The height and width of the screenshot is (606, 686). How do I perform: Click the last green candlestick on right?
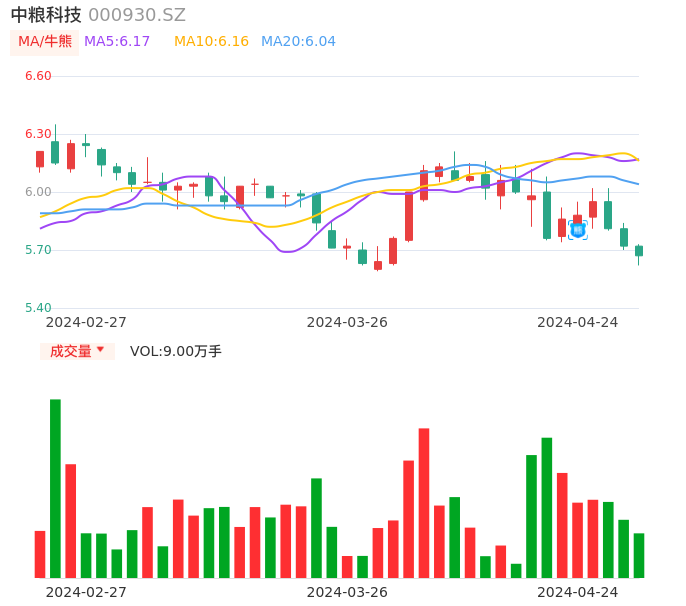pos(639,253)
